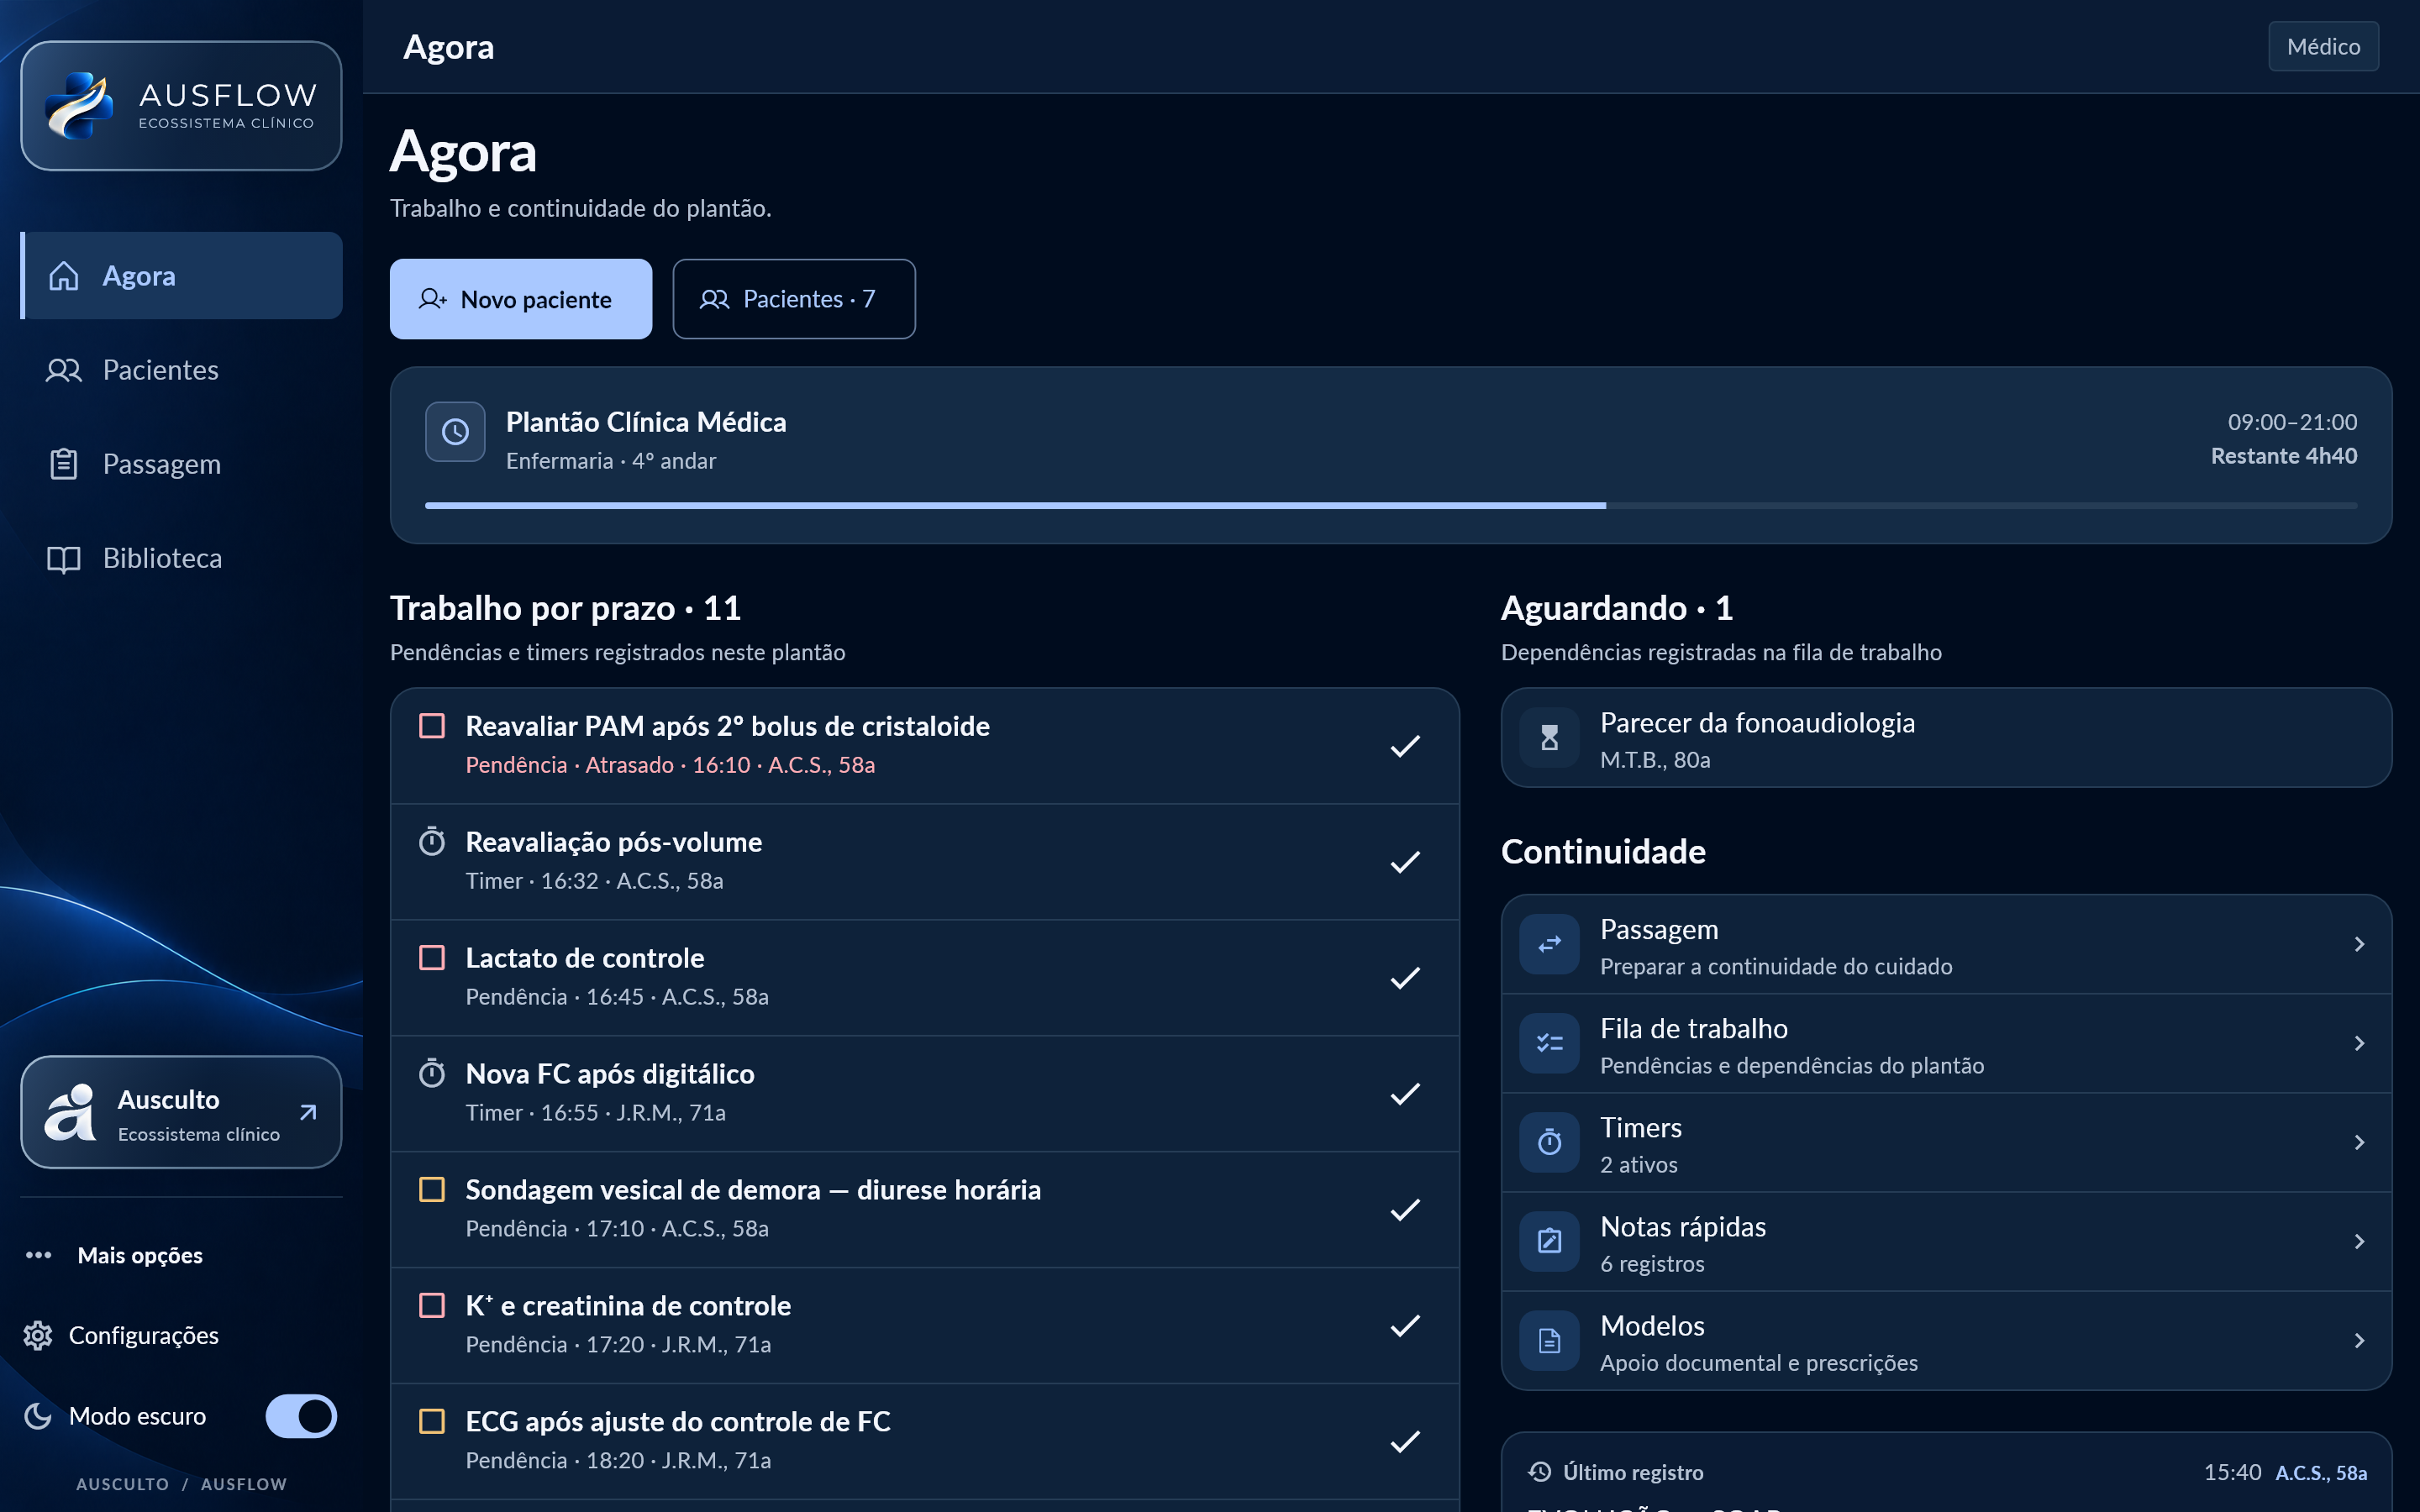This screenshot has width=2420, height=1512.
Task: Click the clock icon beside Plantão Clínica Médica
Action: [x=455, y=432]
